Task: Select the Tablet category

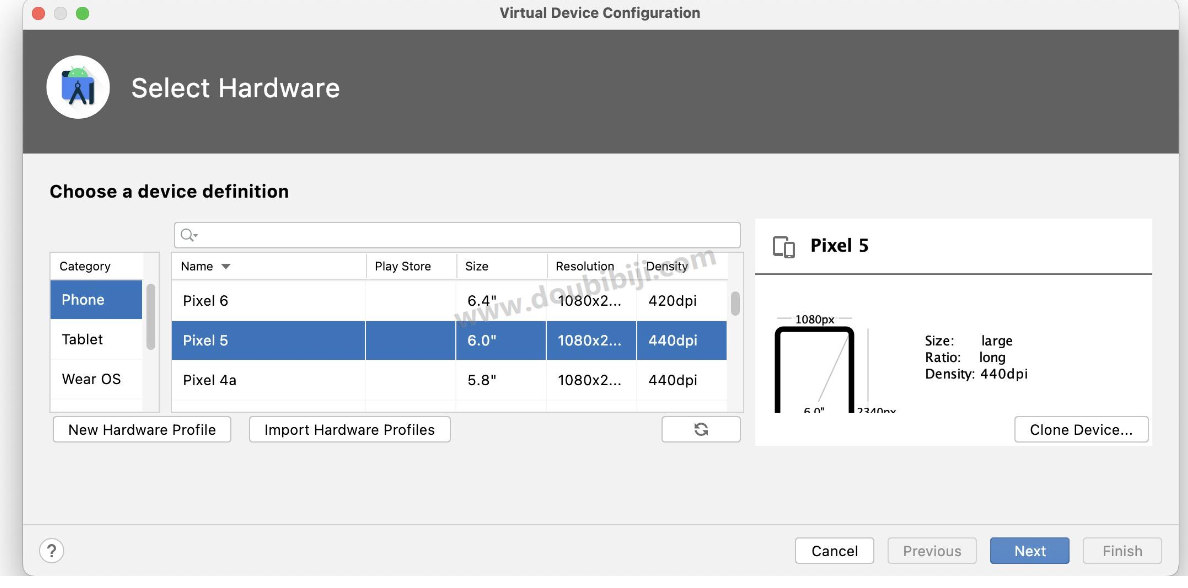Action: pos(96,339)
